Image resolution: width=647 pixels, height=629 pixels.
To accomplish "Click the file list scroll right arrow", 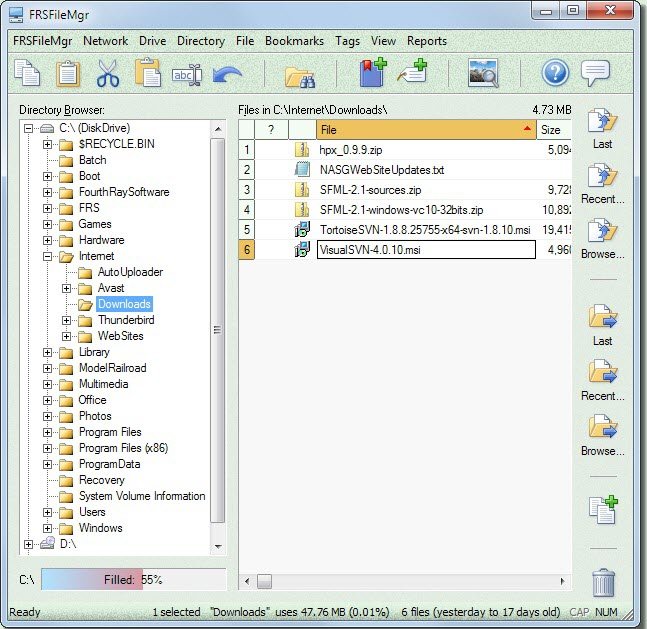I will coord(562,582).
